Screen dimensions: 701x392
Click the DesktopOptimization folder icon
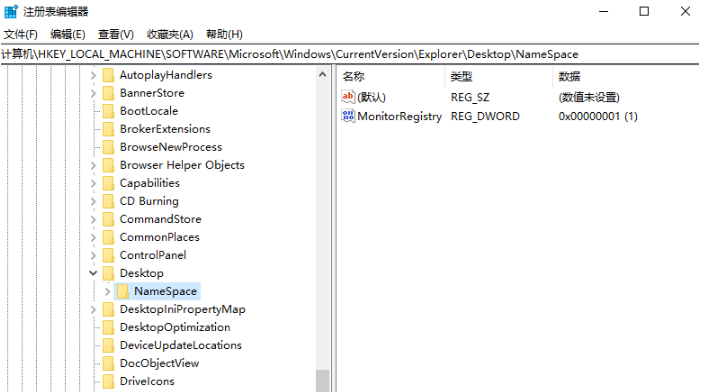coord(108,327)
